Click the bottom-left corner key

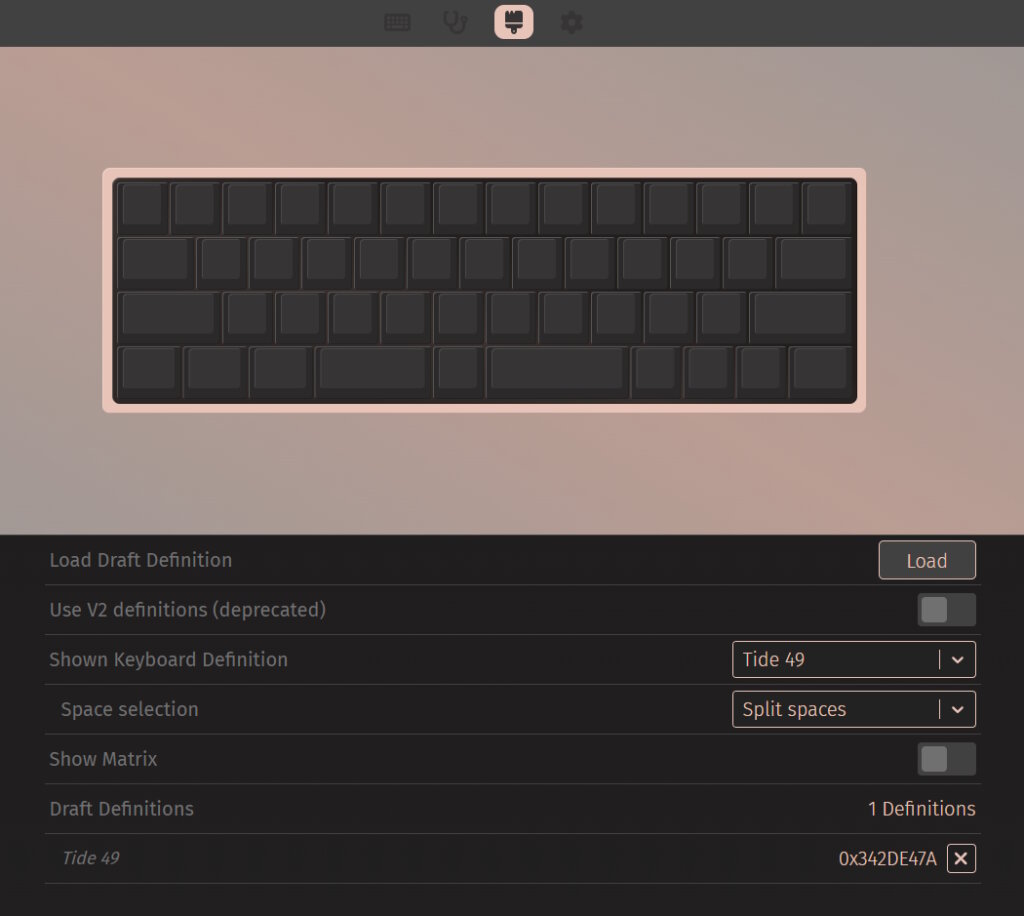click(149, 371)
